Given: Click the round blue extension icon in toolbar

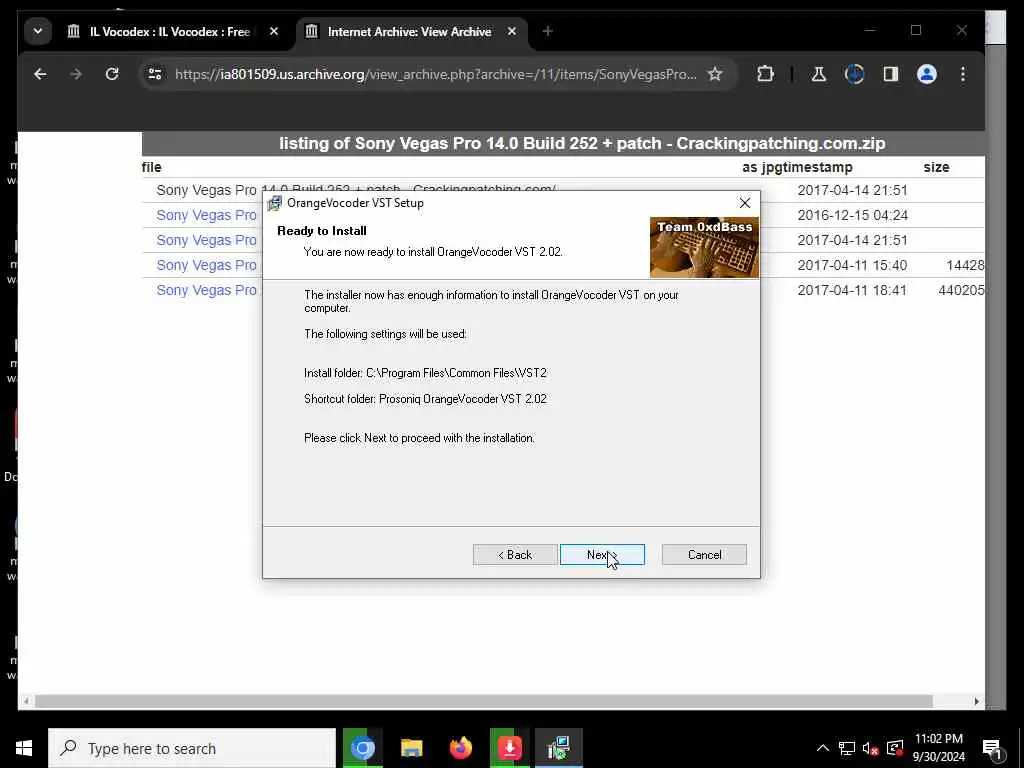Looking at the screenshot, I should [x=854, y=74].
